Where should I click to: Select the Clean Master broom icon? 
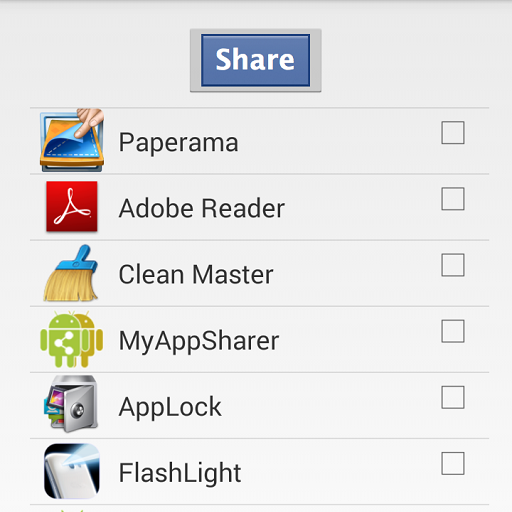pyautogui.click(x=71, y=273)
